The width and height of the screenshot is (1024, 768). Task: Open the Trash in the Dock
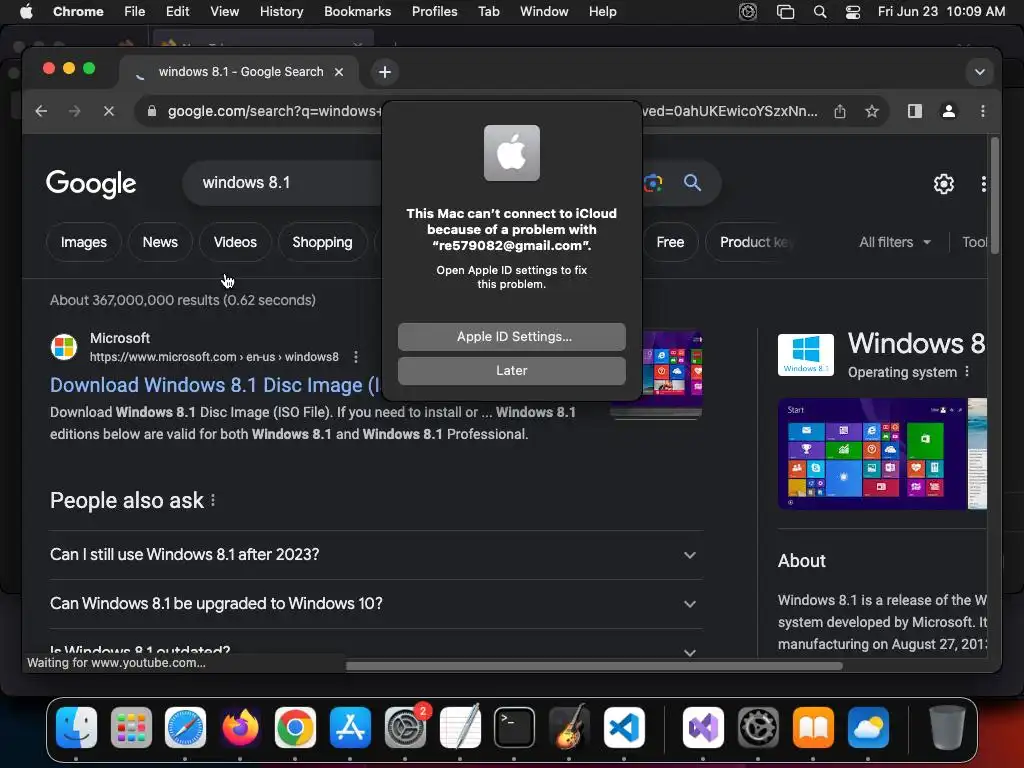point(947,728)
